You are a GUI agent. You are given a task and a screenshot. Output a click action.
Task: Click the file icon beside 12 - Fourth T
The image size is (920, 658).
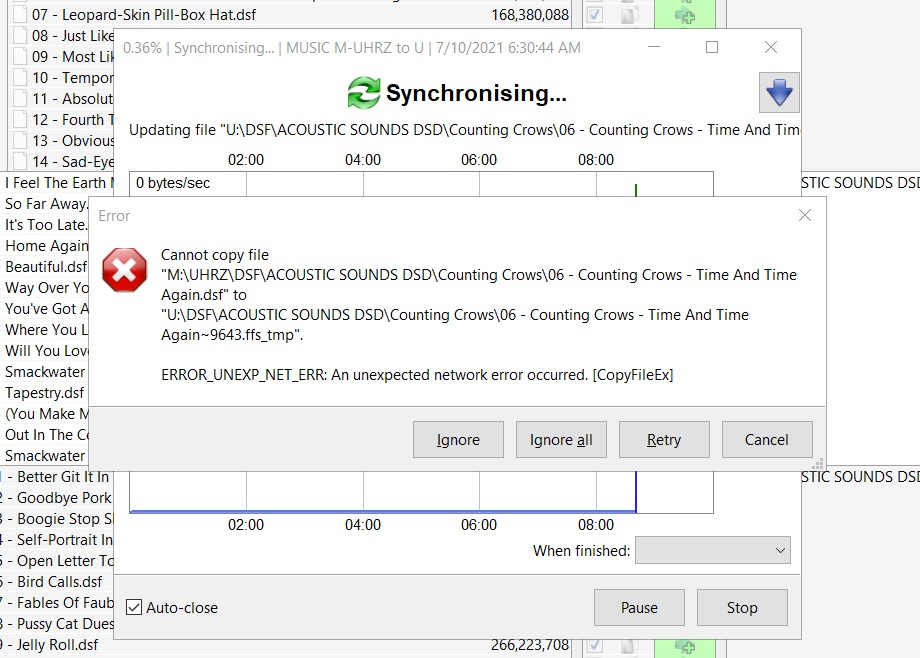click(21, 120)
